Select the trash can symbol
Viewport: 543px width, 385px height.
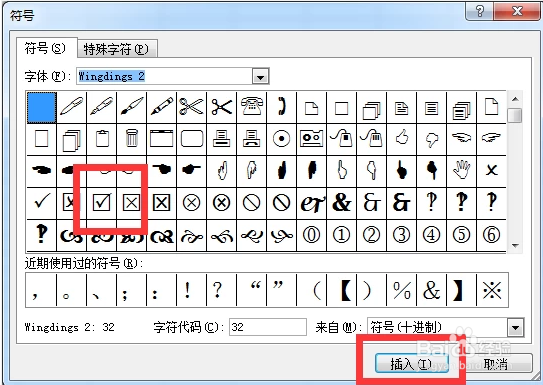(132, 139)
